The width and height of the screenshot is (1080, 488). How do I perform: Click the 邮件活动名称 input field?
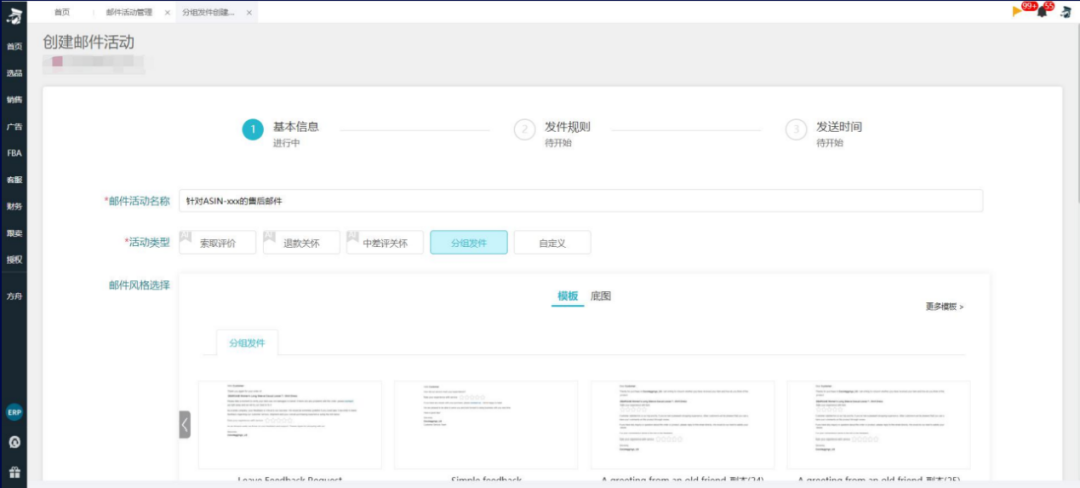(x=580, y=201)
